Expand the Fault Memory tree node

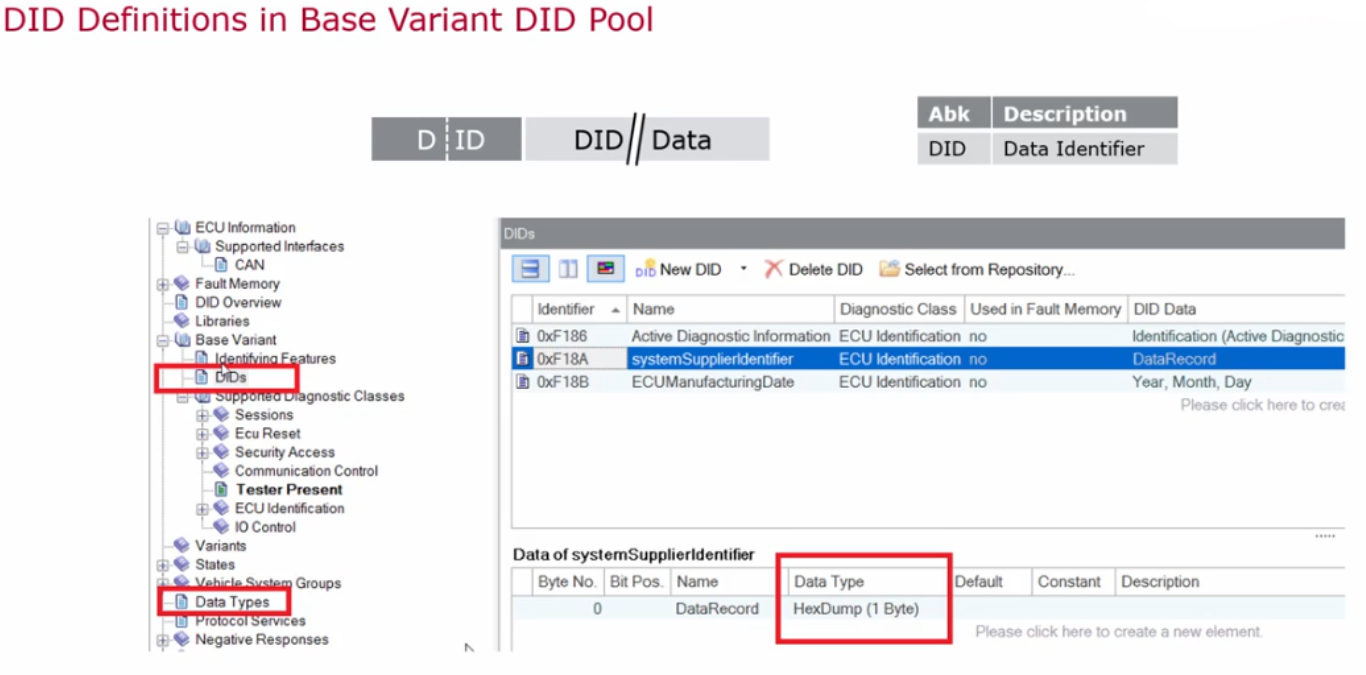pos(161,283)
